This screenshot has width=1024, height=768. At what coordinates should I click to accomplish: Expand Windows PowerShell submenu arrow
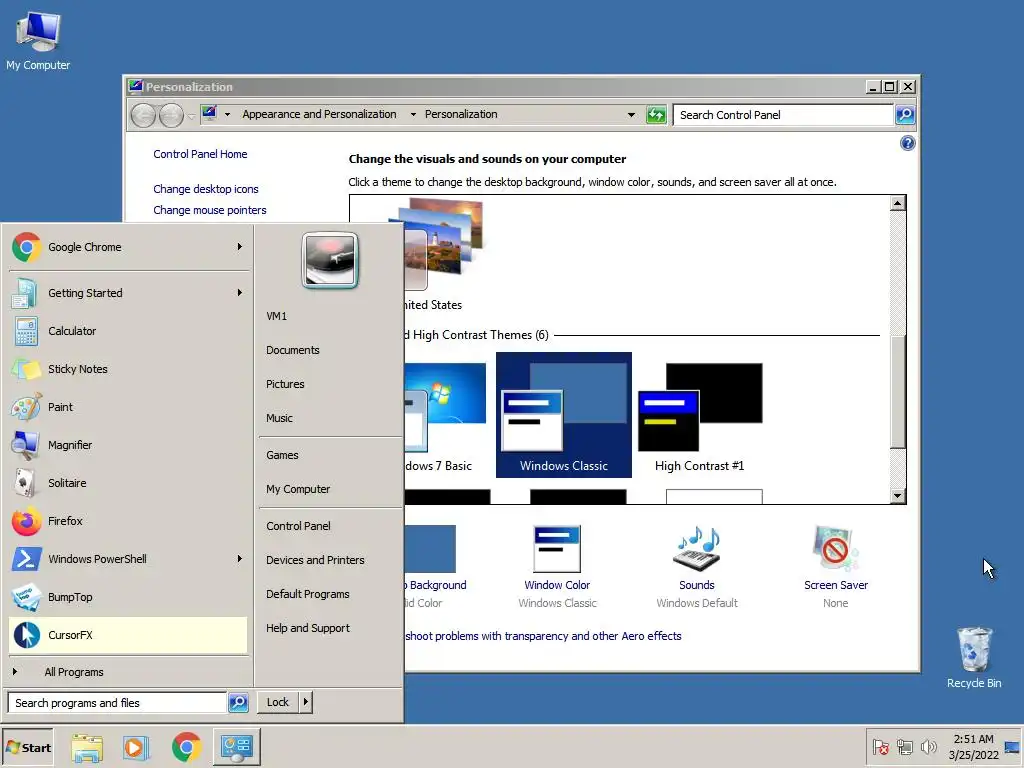tap(240, 558)
